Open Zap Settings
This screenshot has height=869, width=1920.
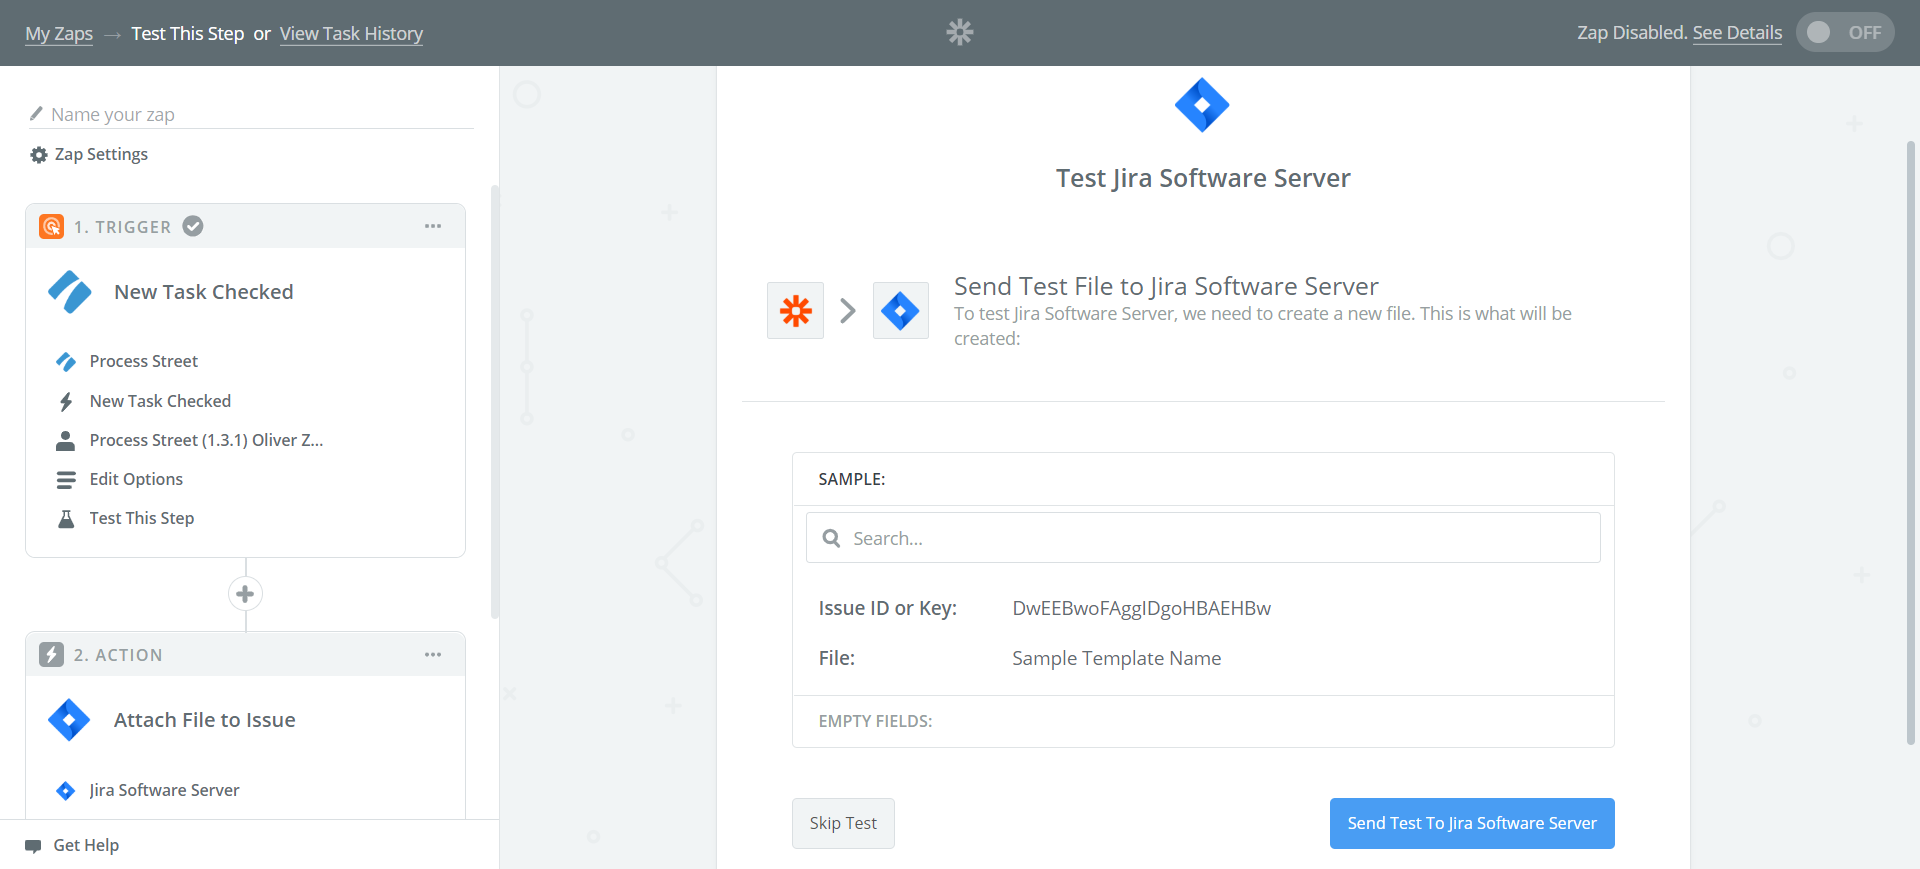[101, 155]
